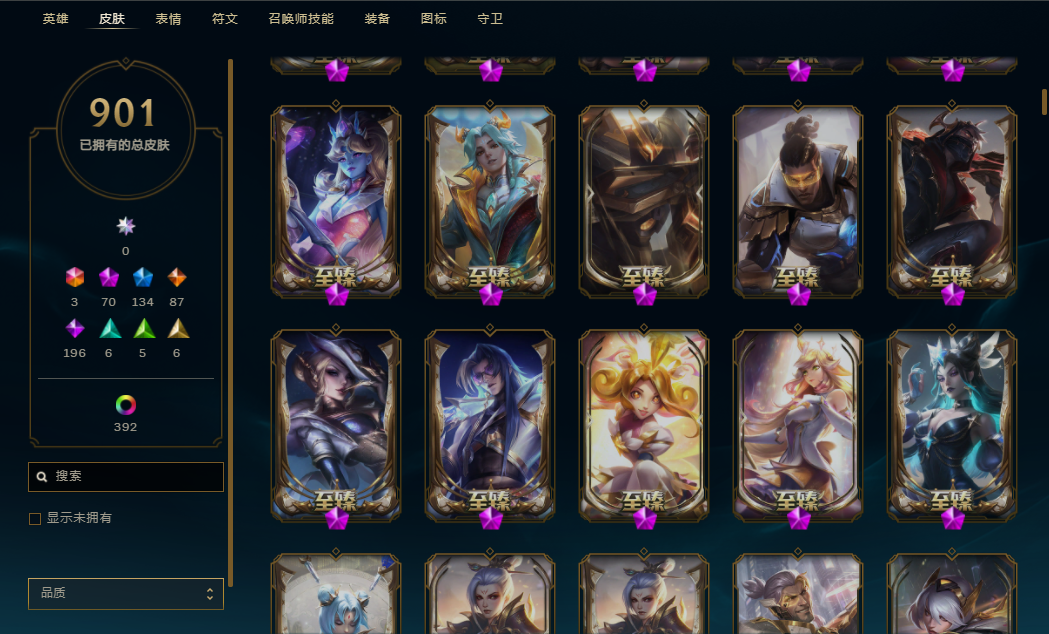Go to the 符文 tab
Screen dimensions: 1049x634
(x=225, y=19)
